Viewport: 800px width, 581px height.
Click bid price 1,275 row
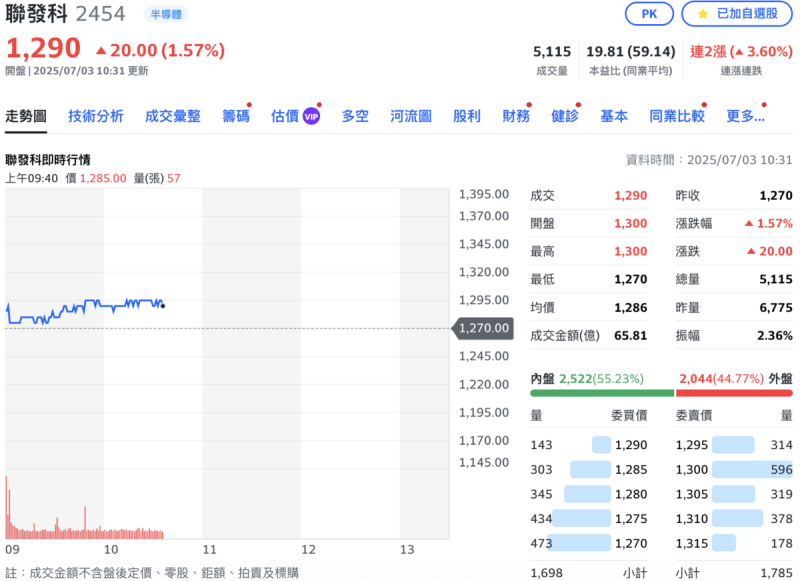click(589, 518)
